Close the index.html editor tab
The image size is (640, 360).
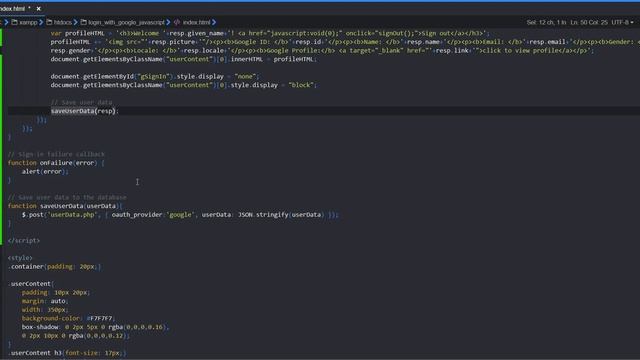point(38,9)
